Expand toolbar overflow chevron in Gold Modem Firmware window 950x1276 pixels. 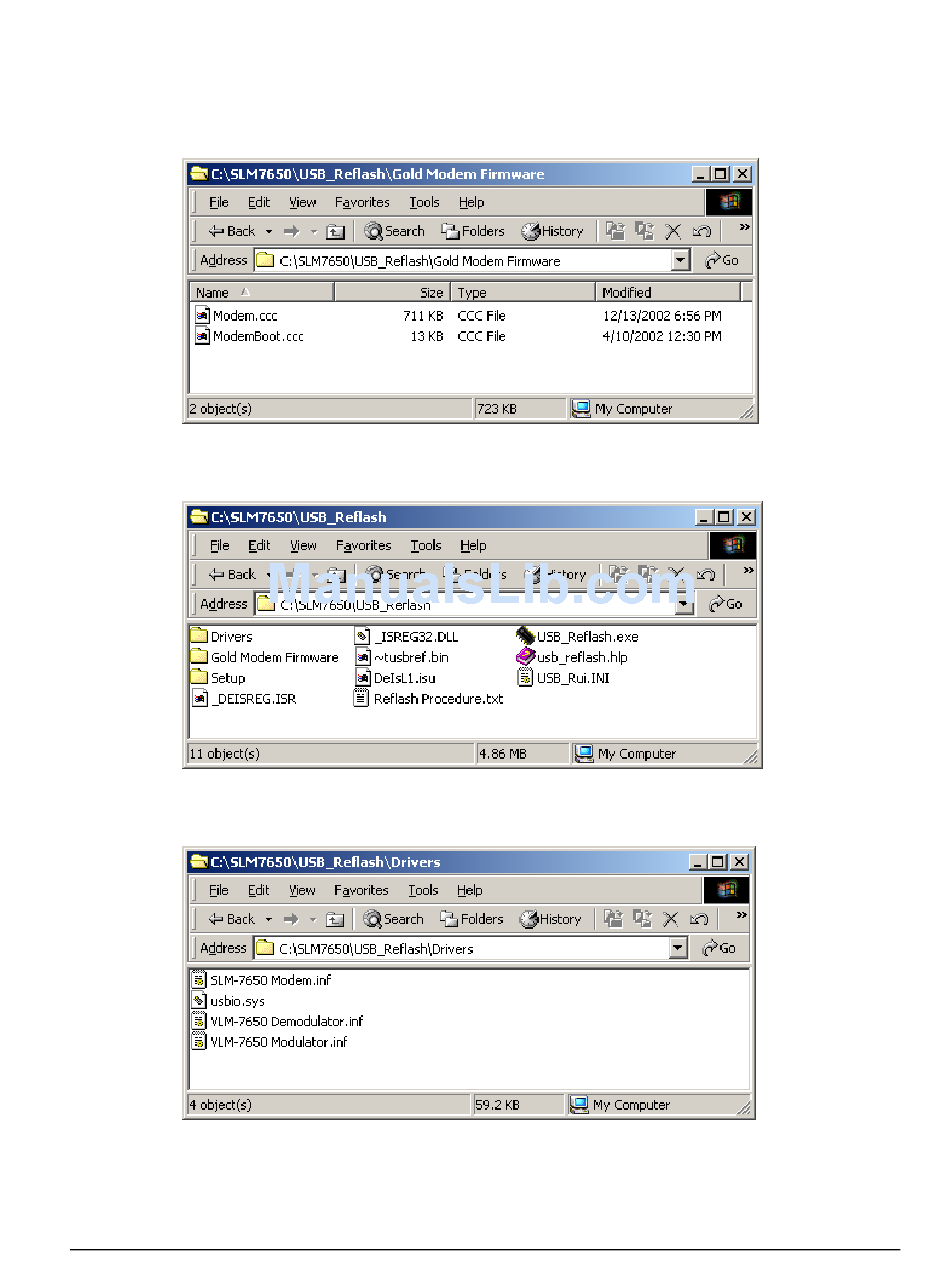point(744,228)
